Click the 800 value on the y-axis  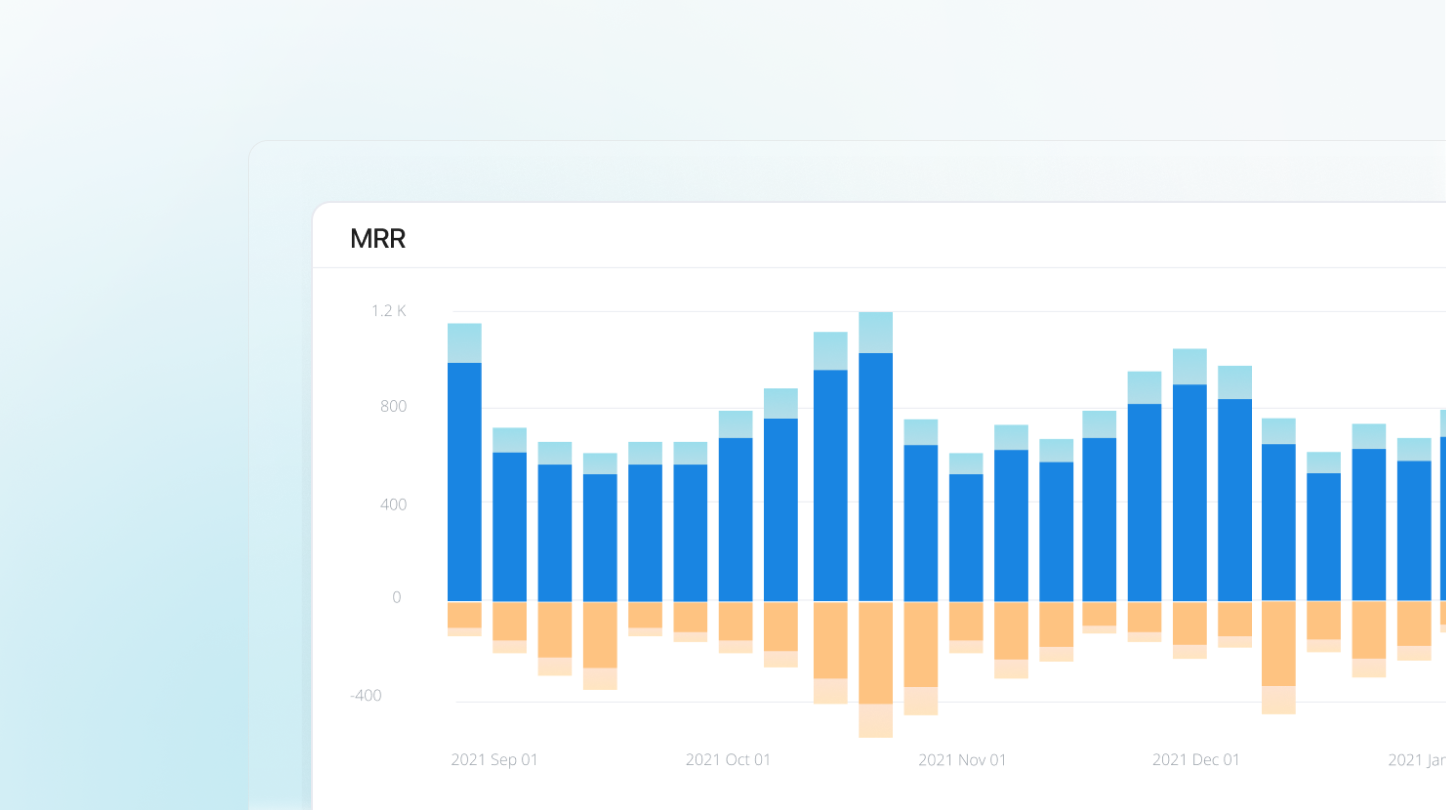(x=392, y=406)
